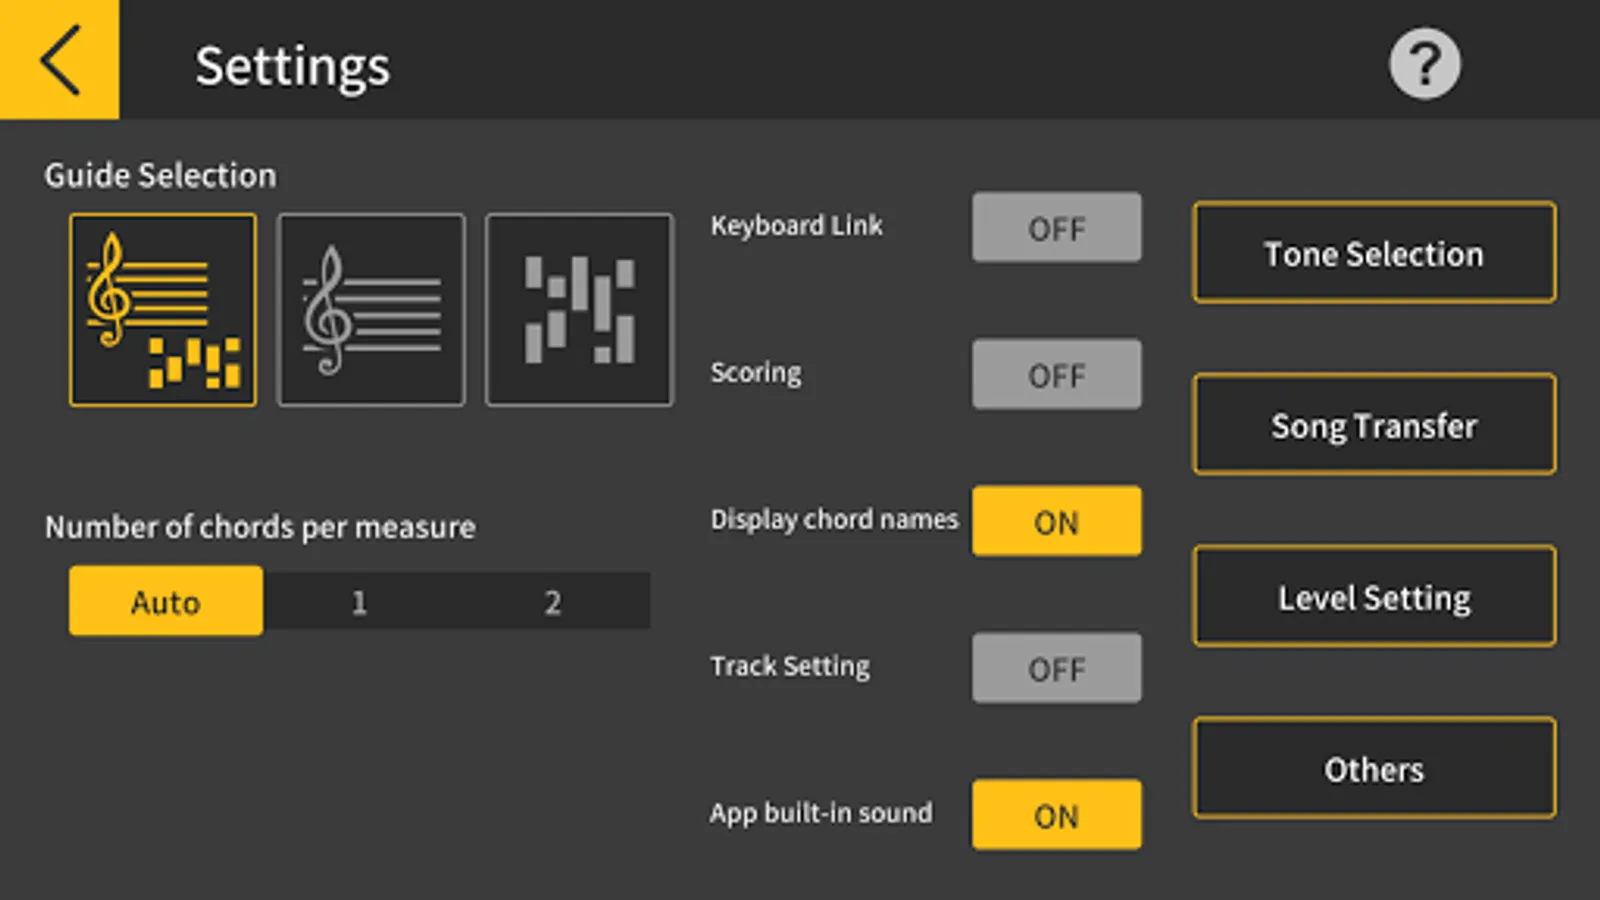Image resolution: width=1600 pixels, height=900 pixels.
Task: Click the Guide Selection heading
Action: (160, 176)
